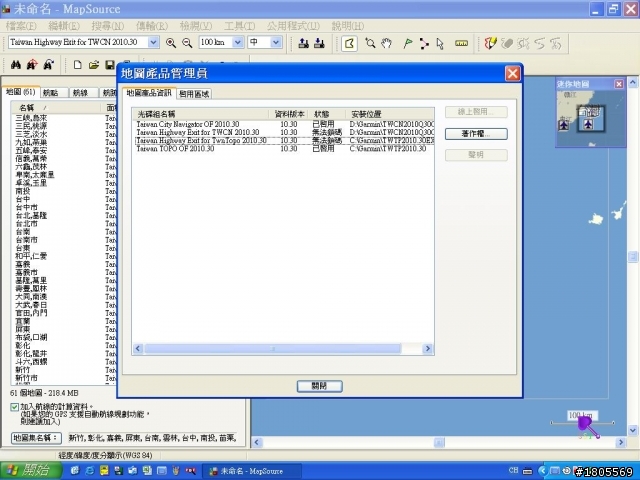This screenshot has height=480, width=640.
Task: Click the map set name input field
Action: coord(153,438)
